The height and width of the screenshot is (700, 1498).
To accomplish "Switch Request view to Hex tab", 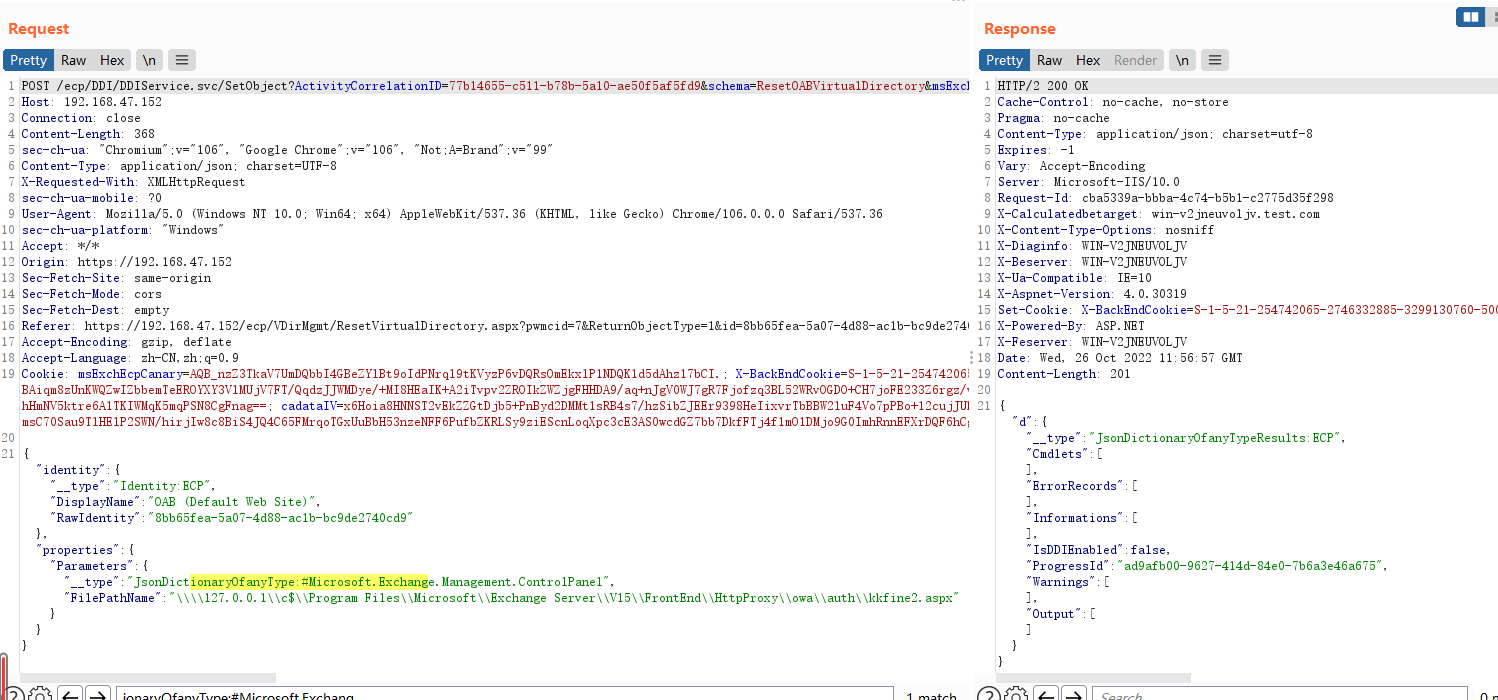I will point(112,60).
